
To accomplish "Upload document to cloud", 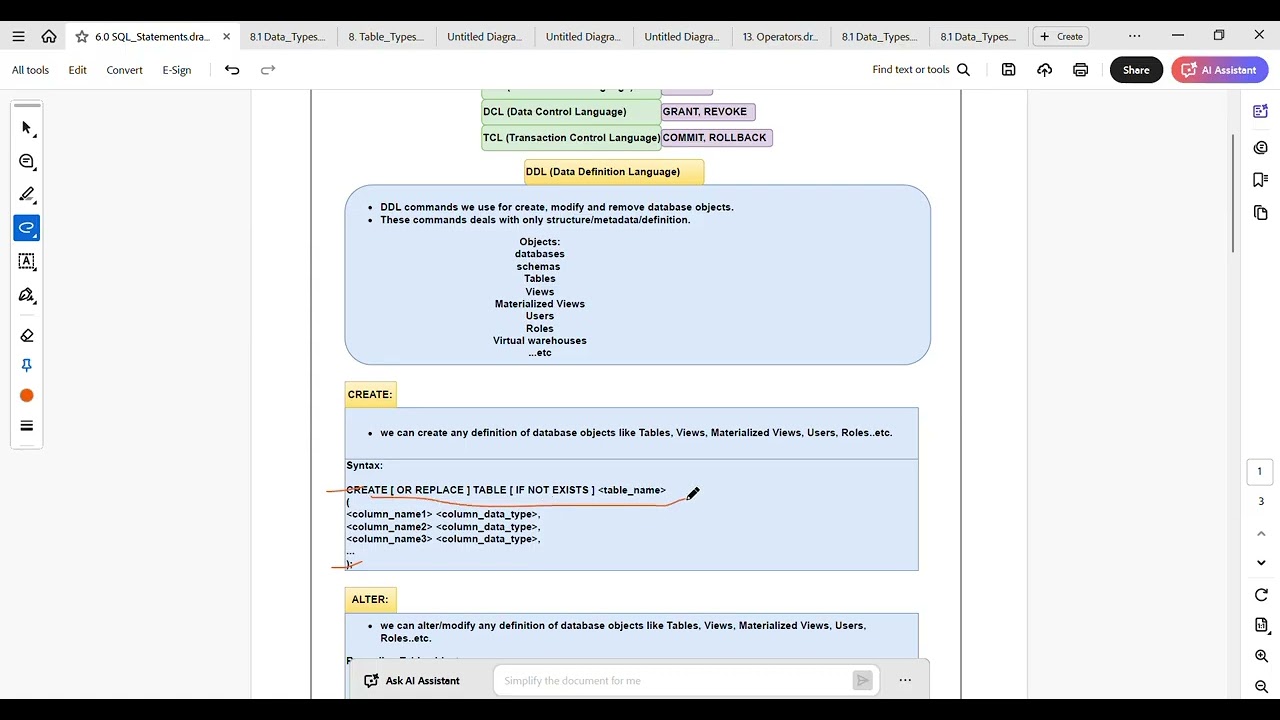I will tap(1044, 70).
